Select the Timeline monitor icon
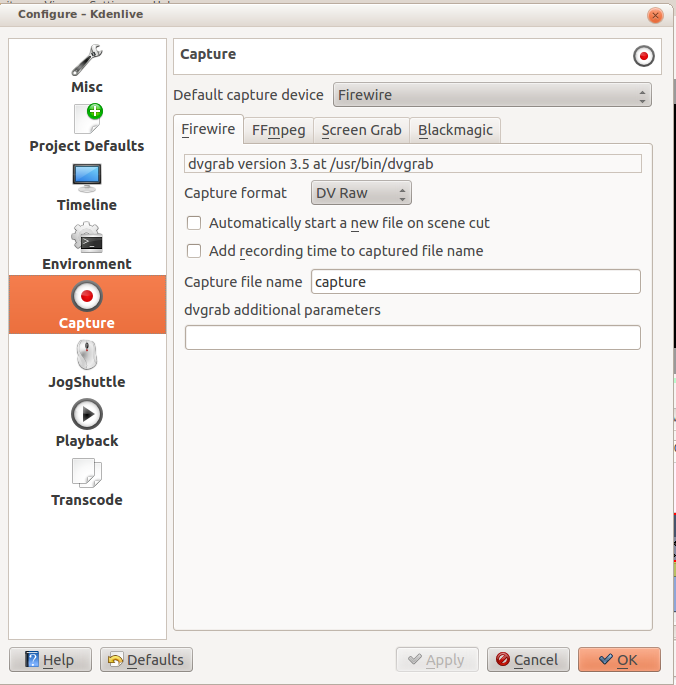The width and height of the screenshot is (676, 685). [x=87, y=178]
